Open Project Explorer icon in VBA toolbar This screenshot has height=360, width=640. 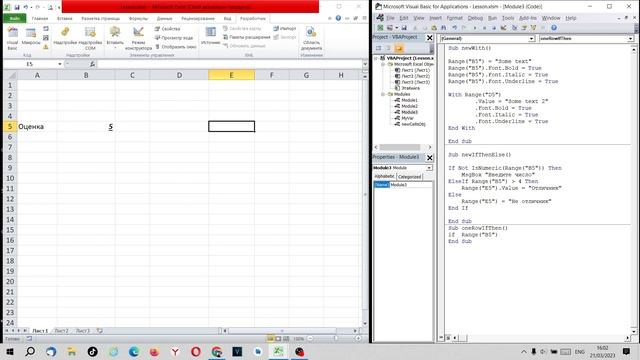pos(514,28)
